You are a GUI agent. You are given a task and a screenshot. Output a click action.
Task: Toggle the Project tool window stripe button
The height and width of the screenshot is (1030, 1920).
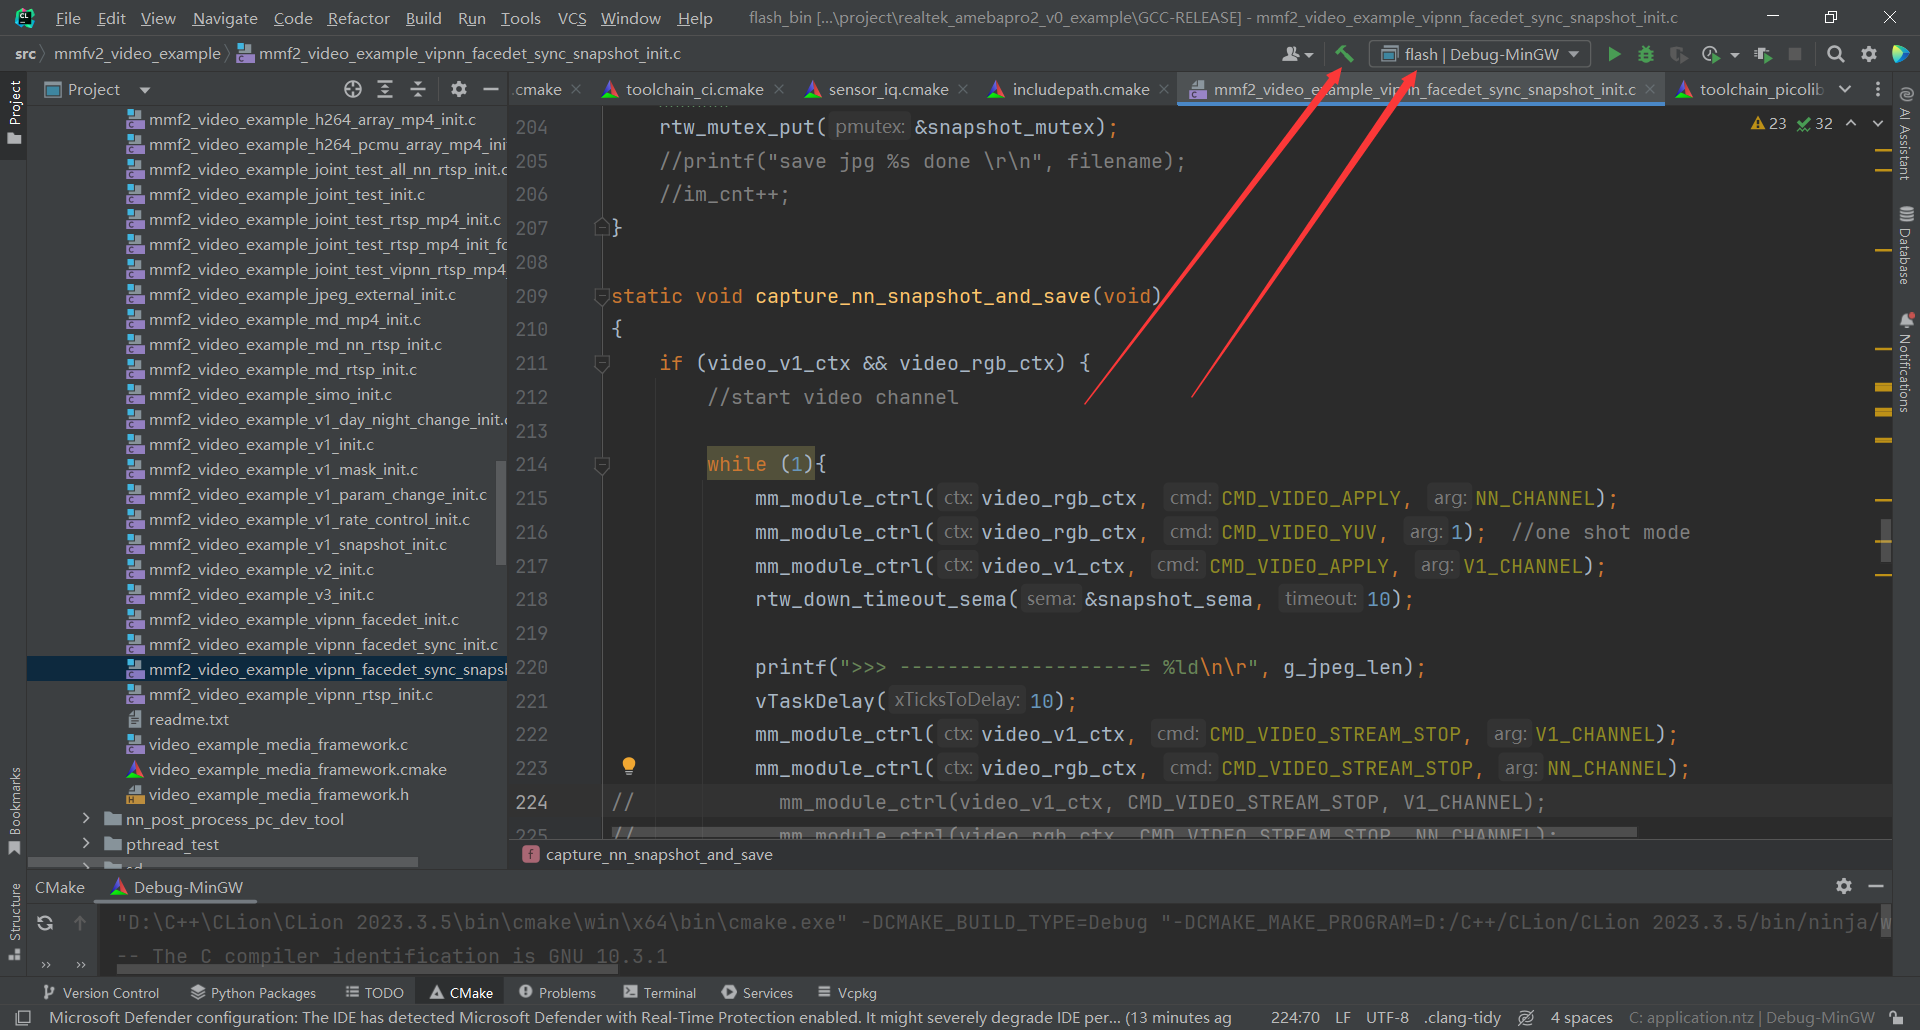[x=14, y=111]
